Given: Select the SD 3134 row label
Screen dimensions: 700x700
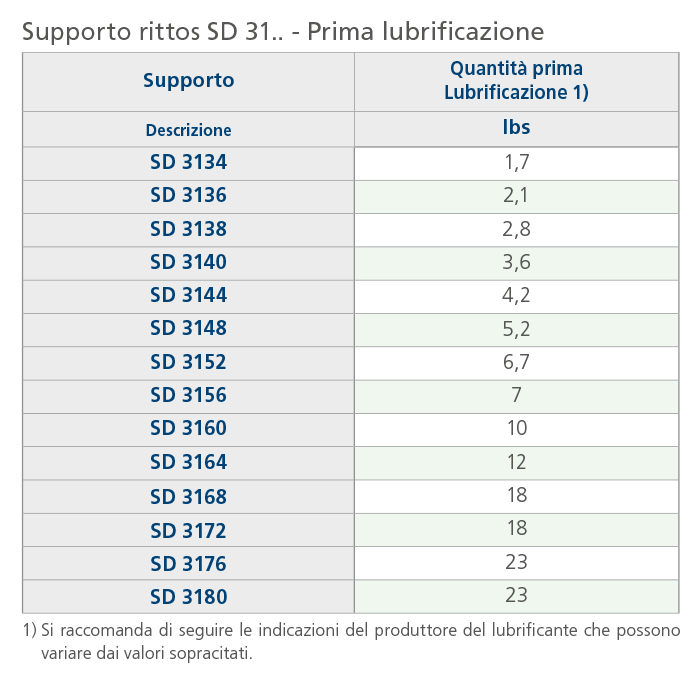Looking at the screenshot, I should [188, 162].
